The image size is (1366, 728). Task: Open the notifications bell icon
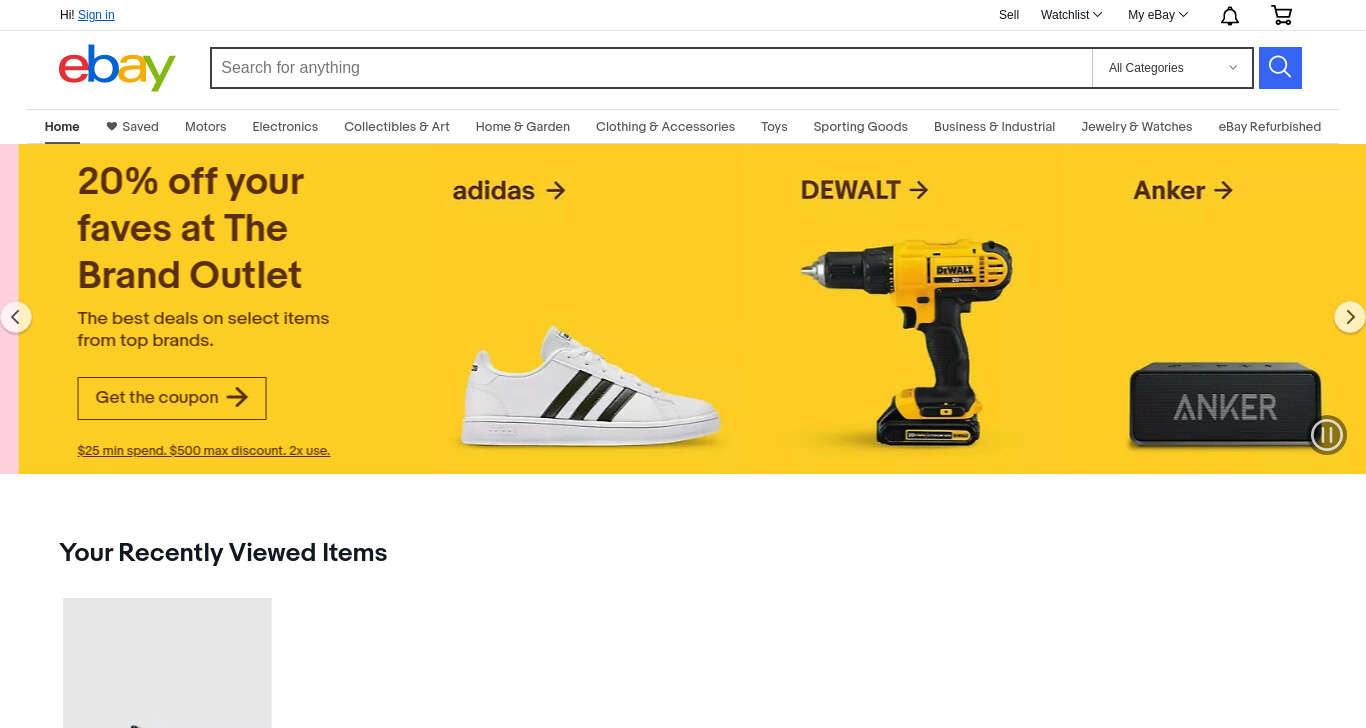pos(1230,15)
